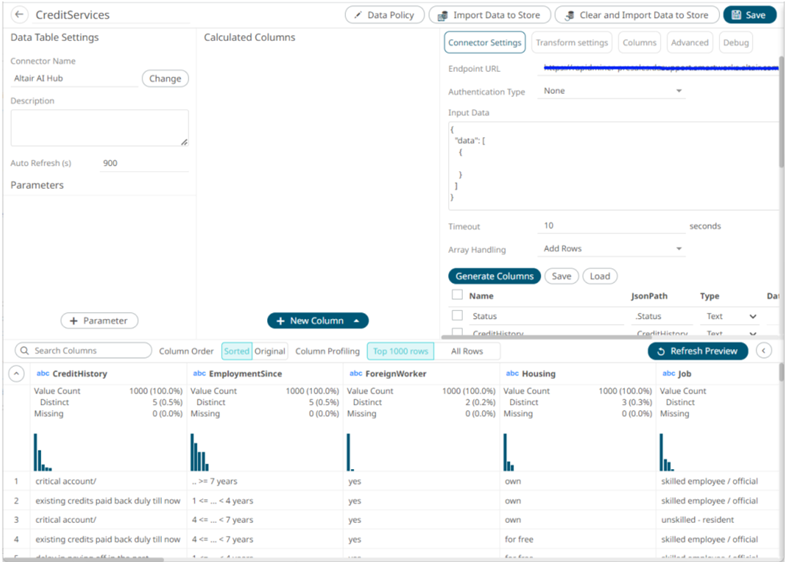Click the Refresh Preview button
Screen dimensions: 785x562
point(697,351)
